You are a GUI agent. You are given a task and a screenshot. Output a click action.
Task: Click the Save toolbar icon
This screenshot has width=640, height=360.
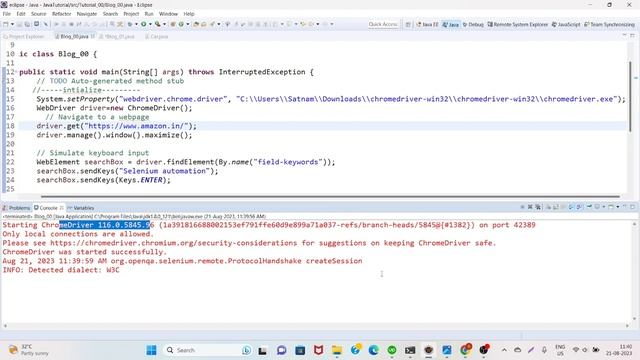point(19,24)
